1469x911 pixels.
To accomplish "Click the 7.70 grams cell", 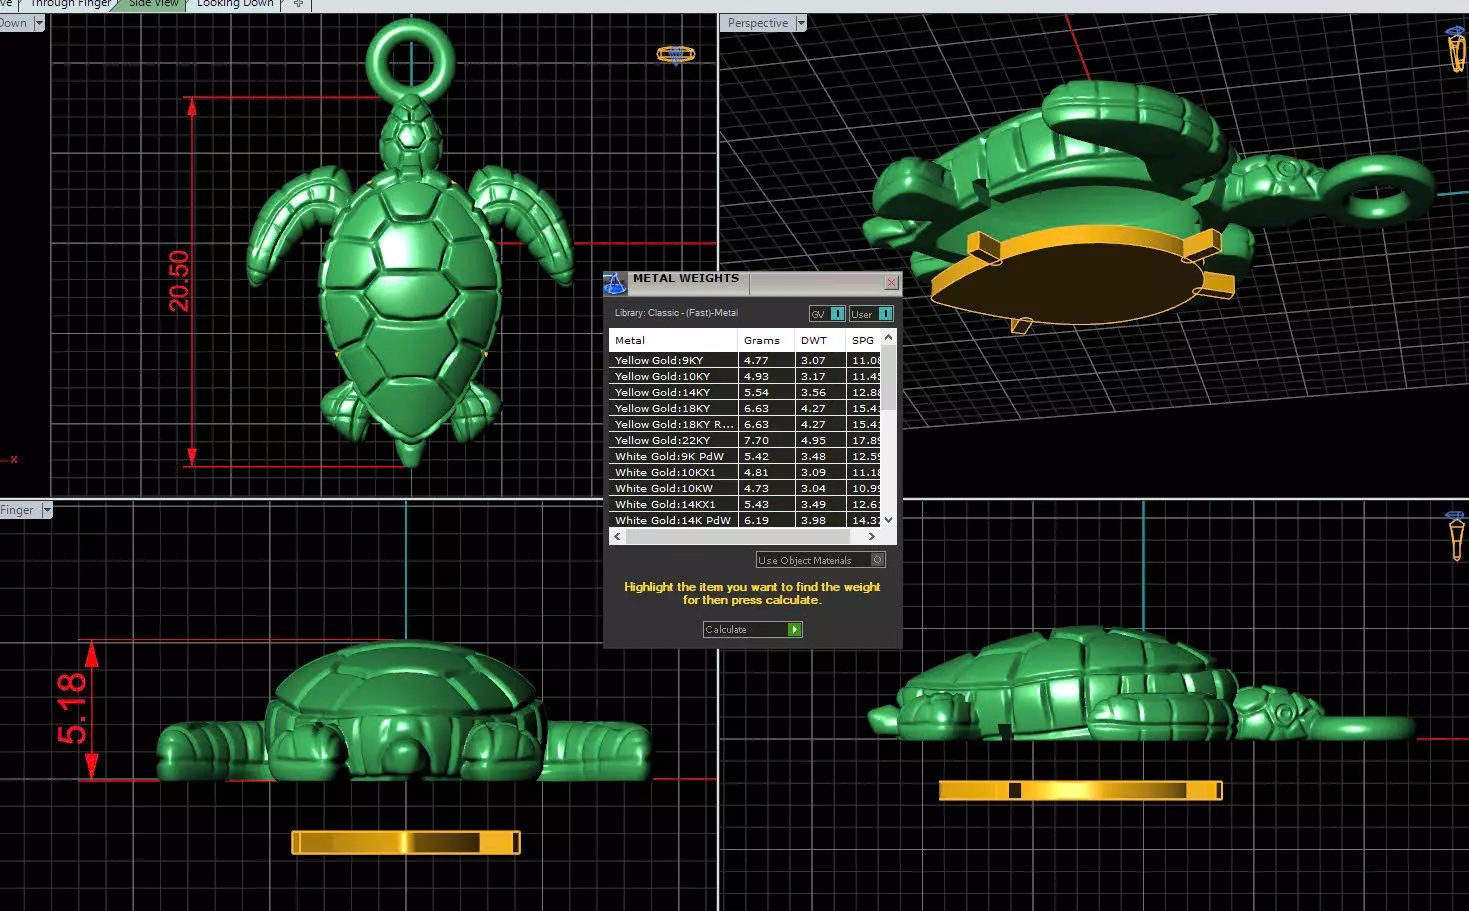I will coord(765,440).
